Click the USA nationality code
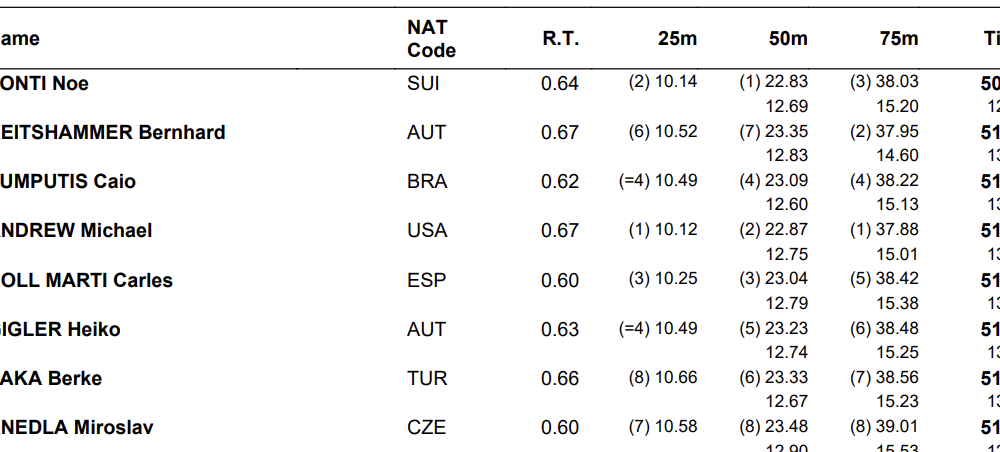The width and height of the screenshot is (1000, 452). click(x=427, y=230)
